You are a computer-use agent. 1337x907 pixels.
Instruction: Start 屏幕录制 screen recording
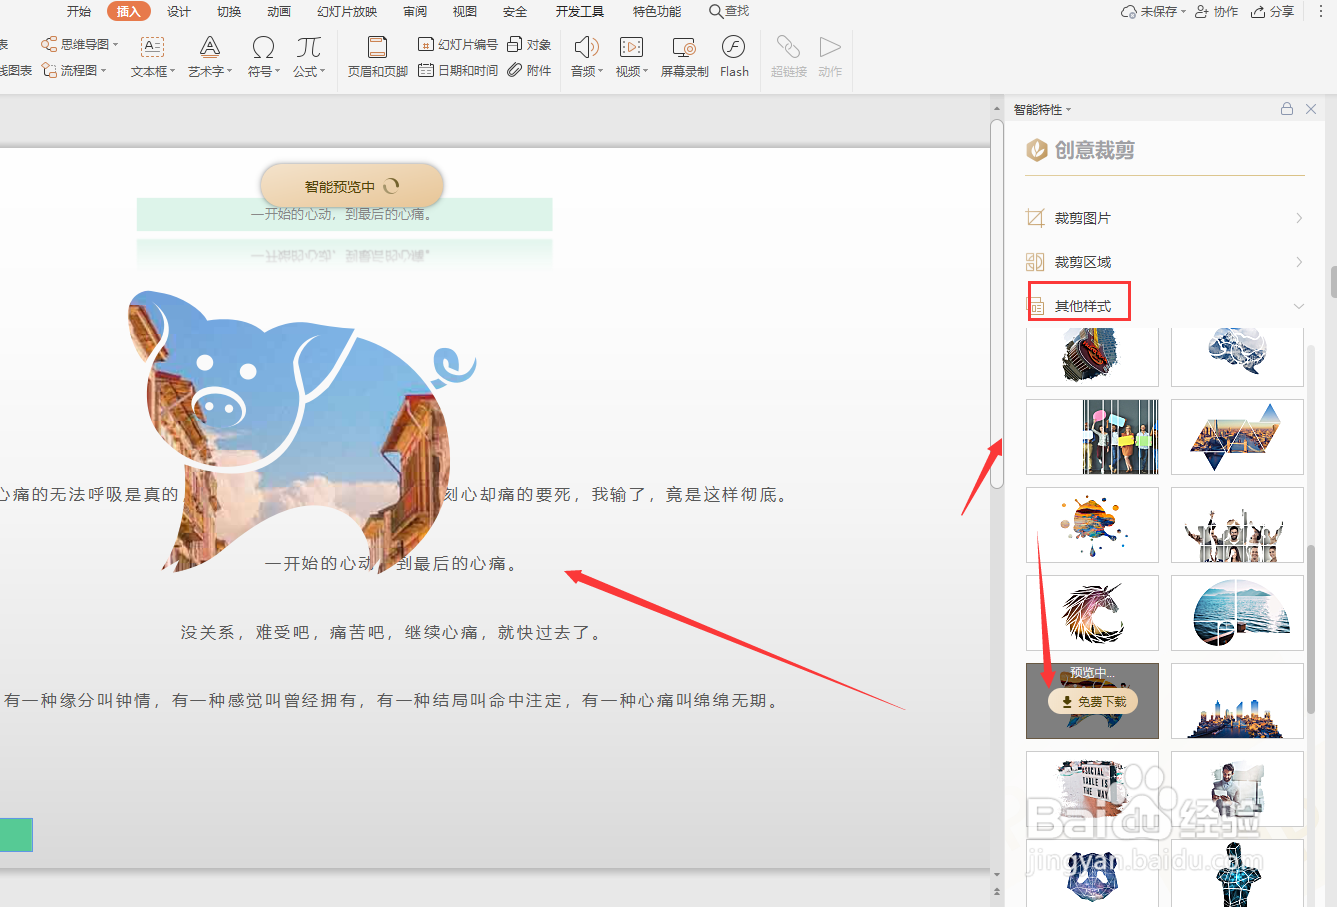click(684, 56)
